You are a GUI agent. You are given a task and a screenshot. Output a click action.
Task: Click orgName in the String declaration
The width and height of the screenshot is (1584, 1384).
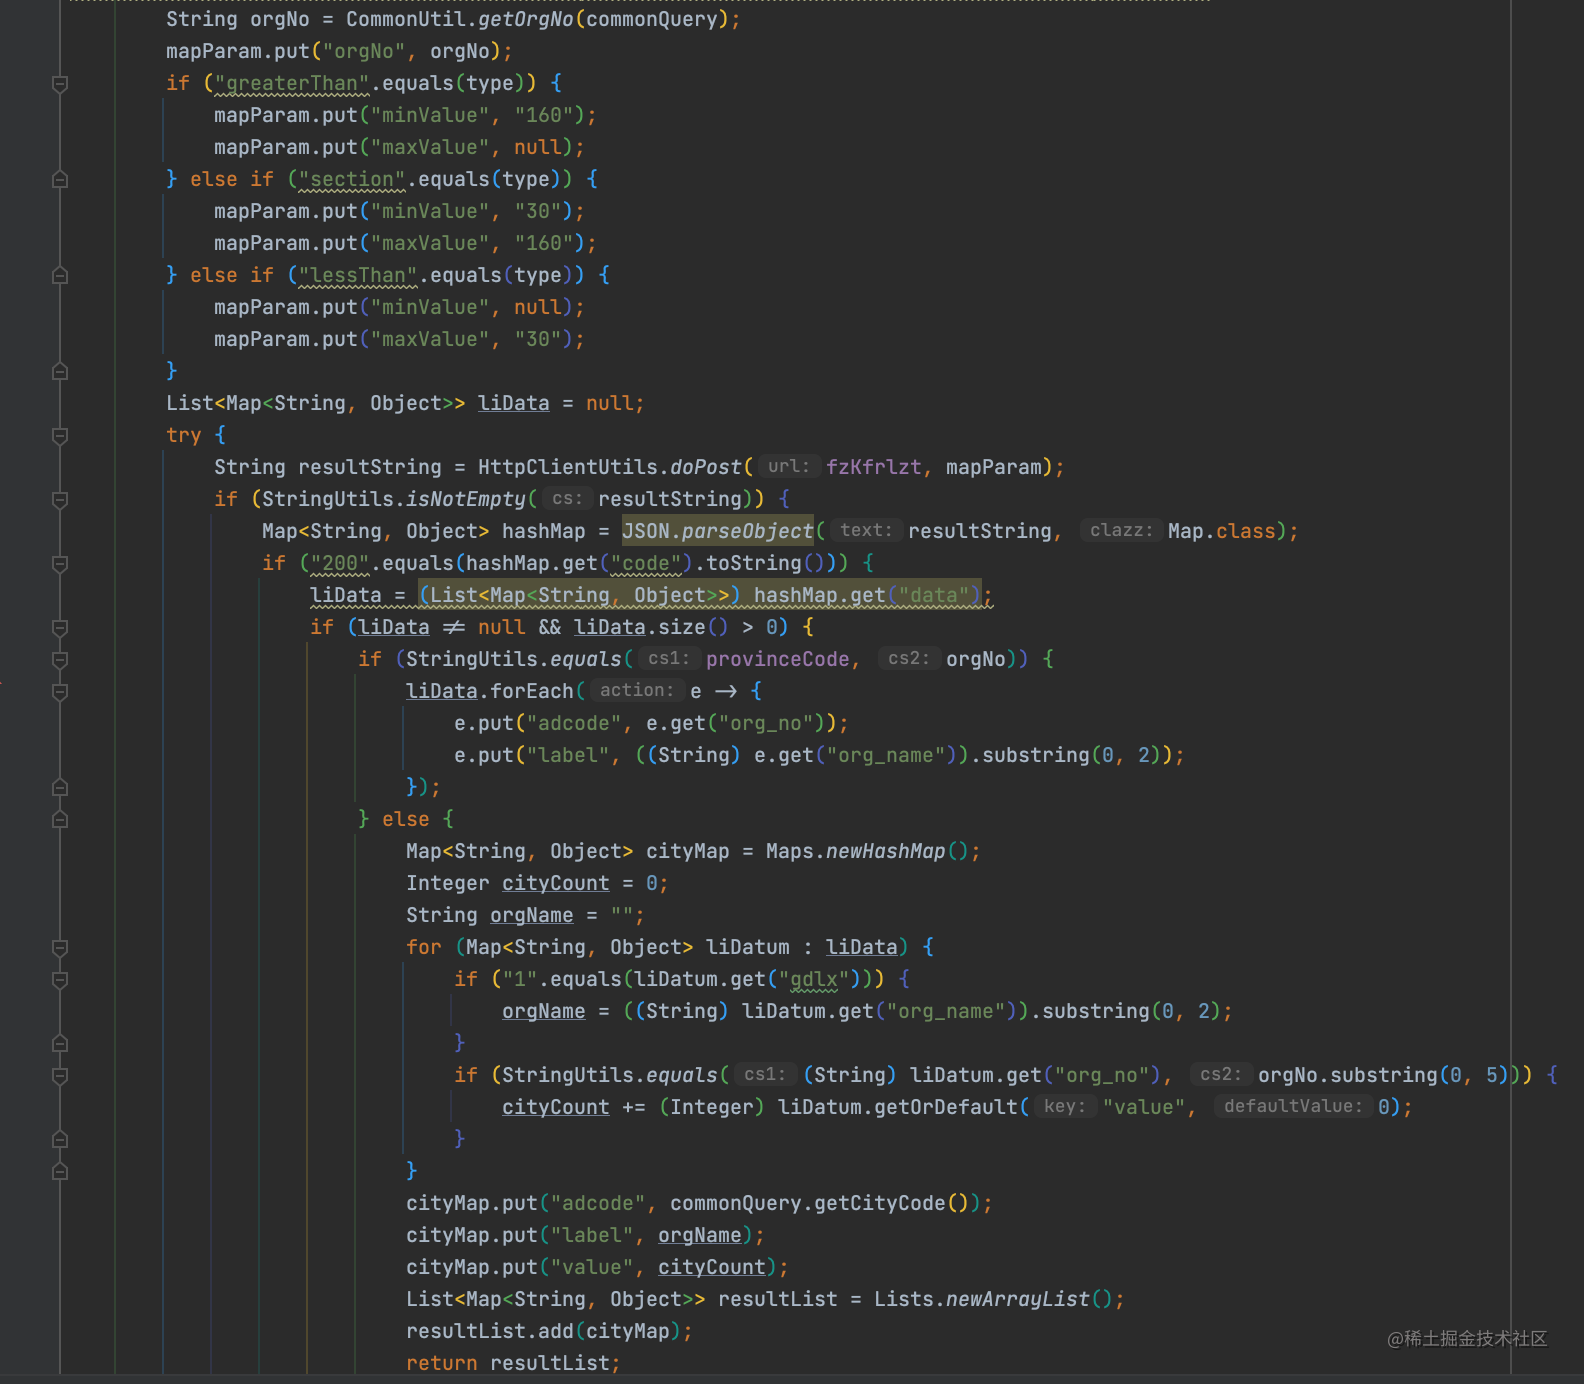tap(531, 915)
